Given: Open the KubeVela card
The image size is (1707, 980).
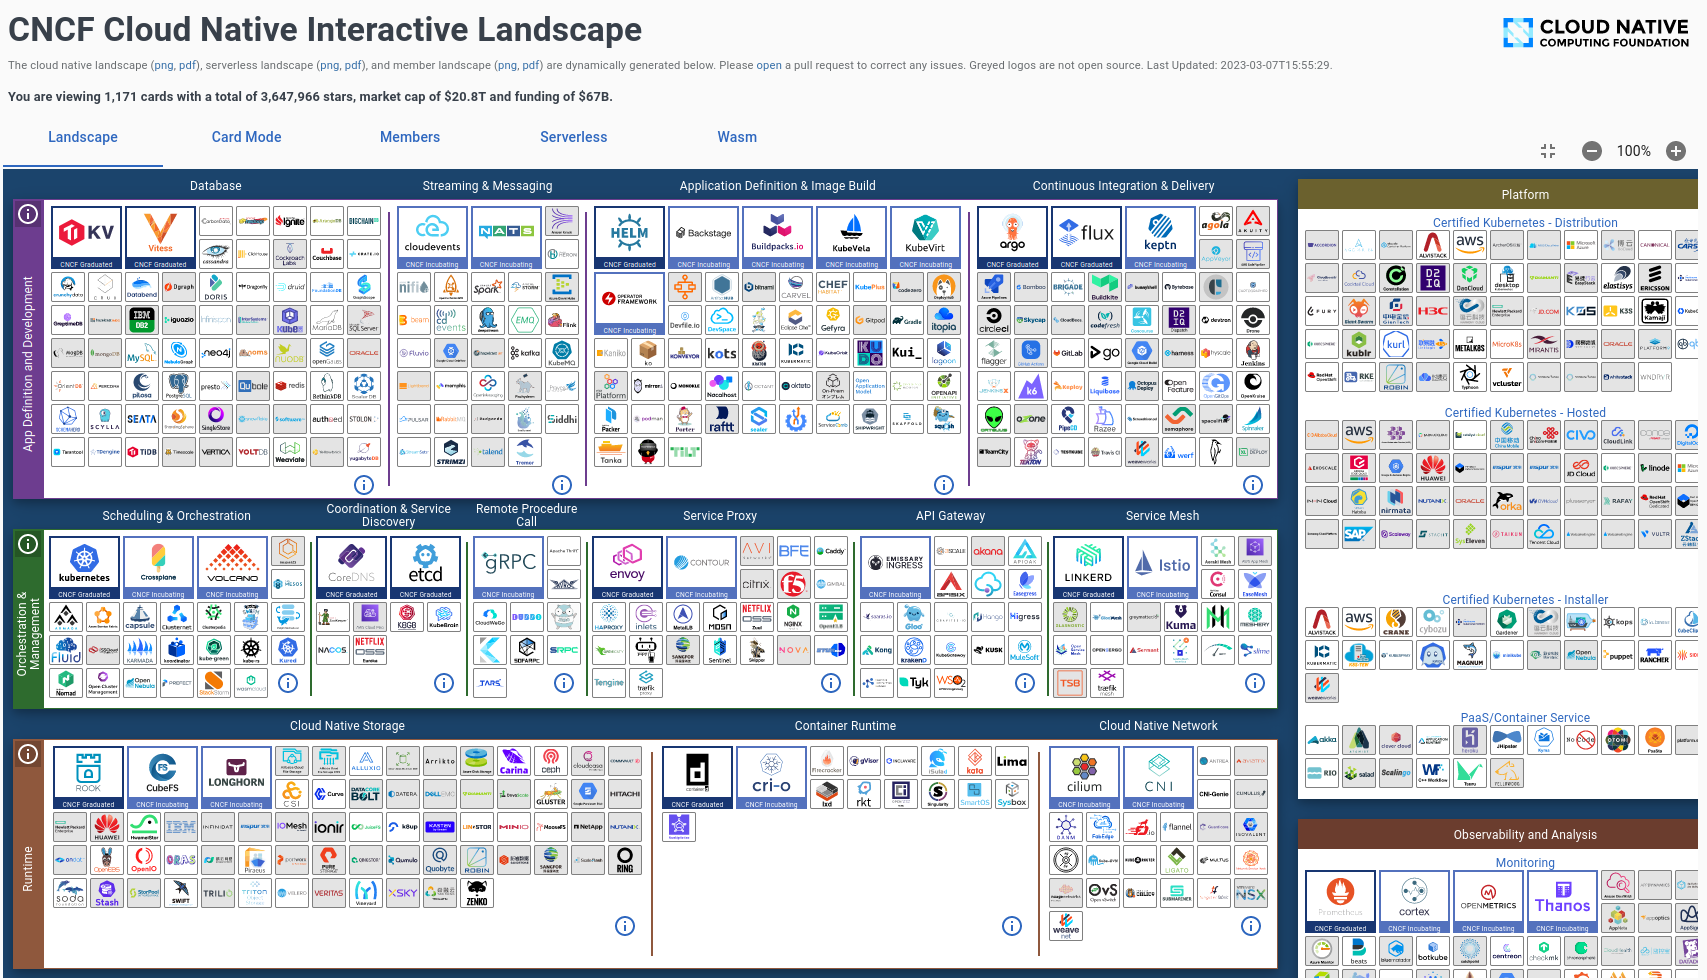Looking at the screenshot, I should 852,238.
